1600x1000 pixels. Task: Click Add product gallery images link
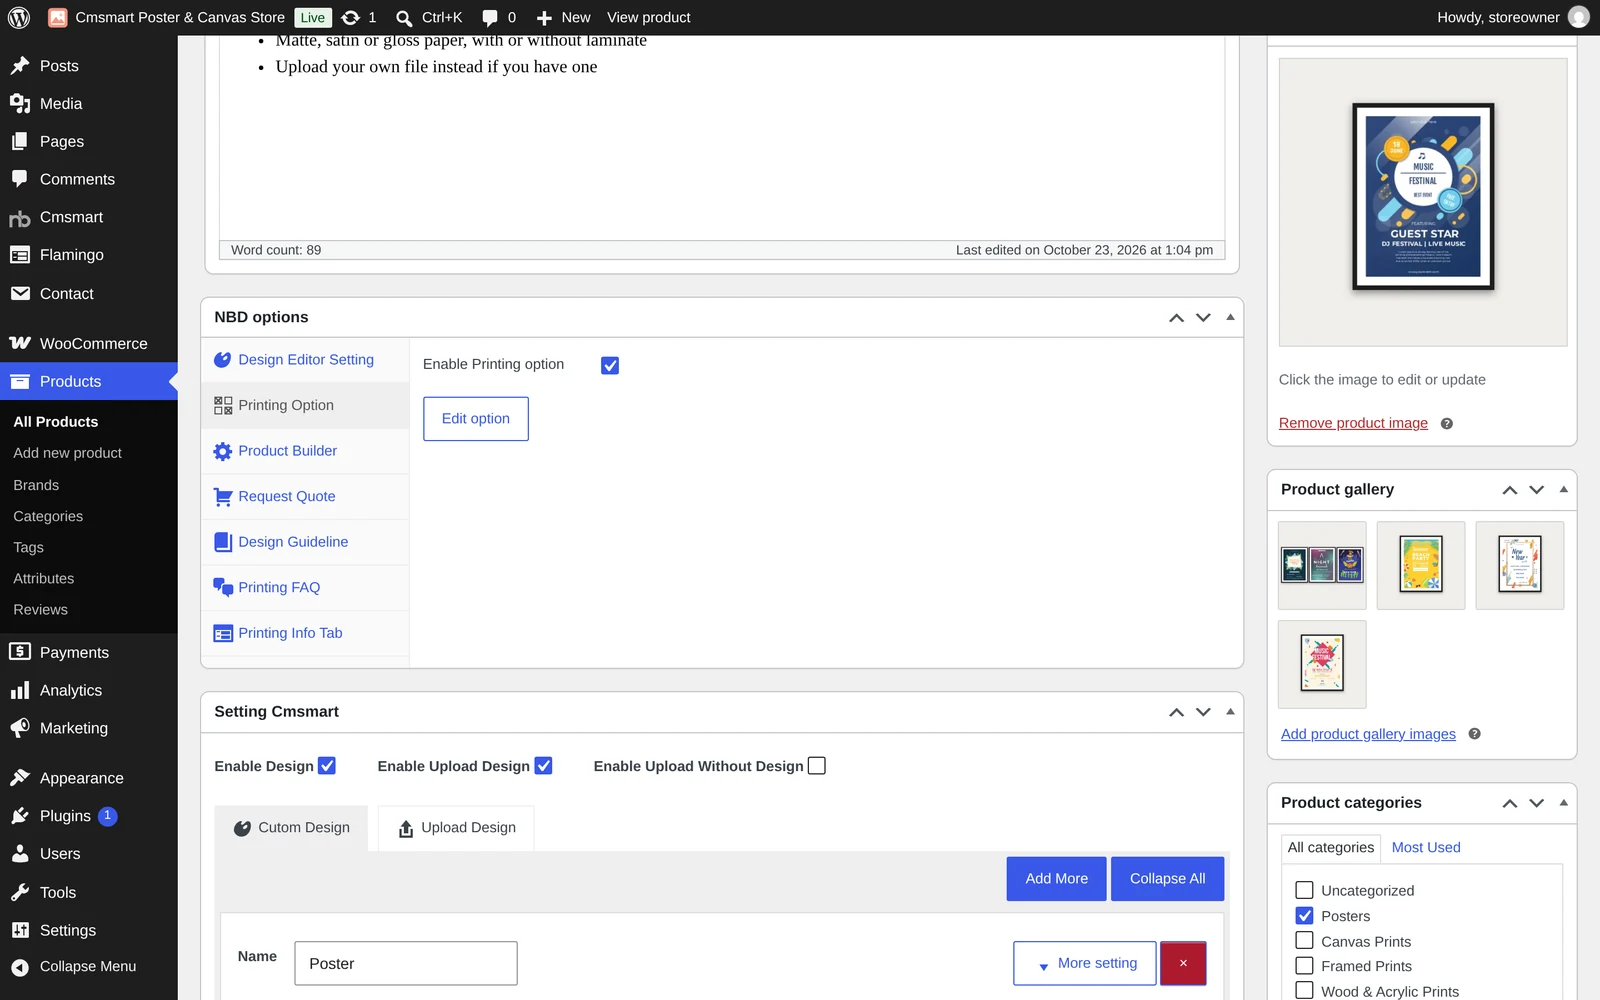pyautogui.click(x=1368, y=734)
